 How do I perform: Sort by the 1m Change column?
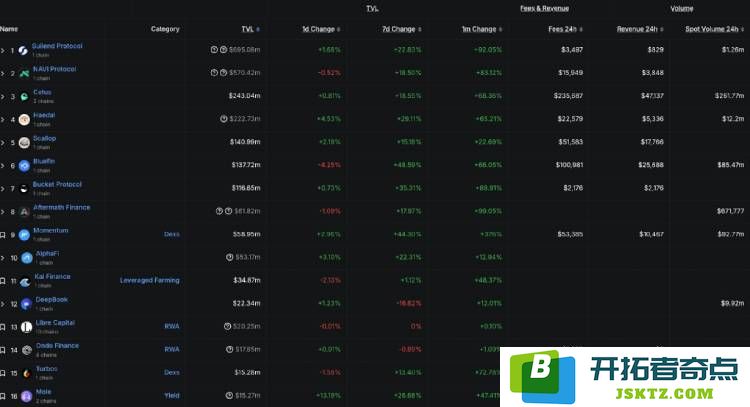coord(482,29)
